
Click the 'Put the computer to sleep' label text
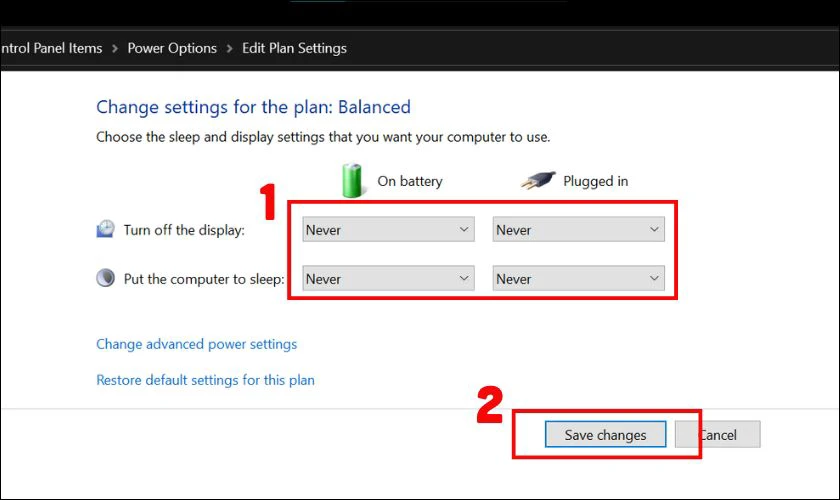pos(204,279)
